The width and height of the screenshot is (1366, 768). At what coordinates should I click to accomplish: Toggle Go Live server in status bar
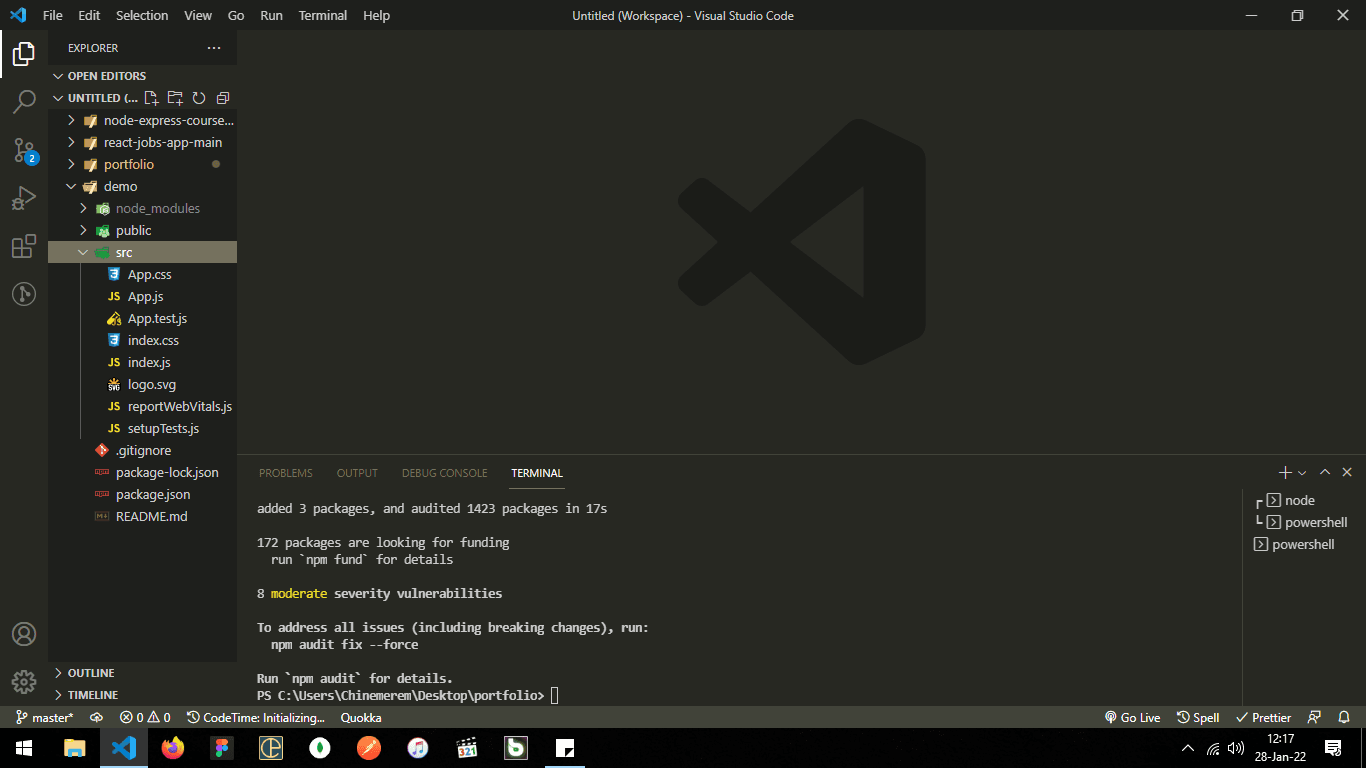point(1132,717)
